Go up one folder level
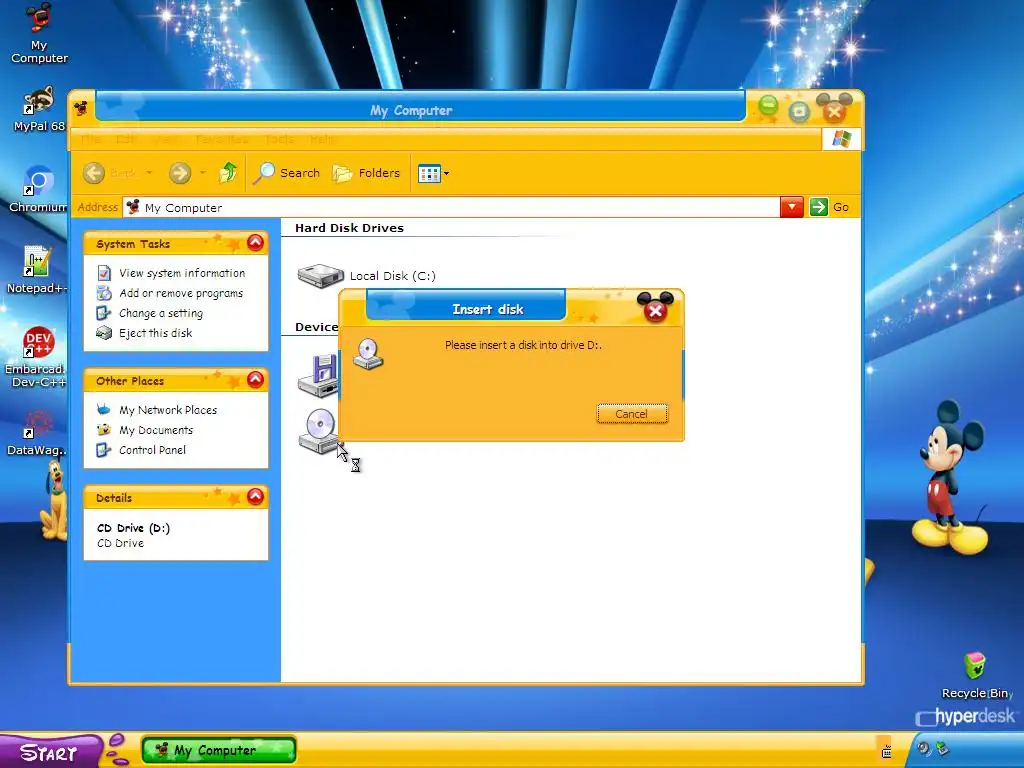This screenshot has width=1024, height=768. pos(228,173)
